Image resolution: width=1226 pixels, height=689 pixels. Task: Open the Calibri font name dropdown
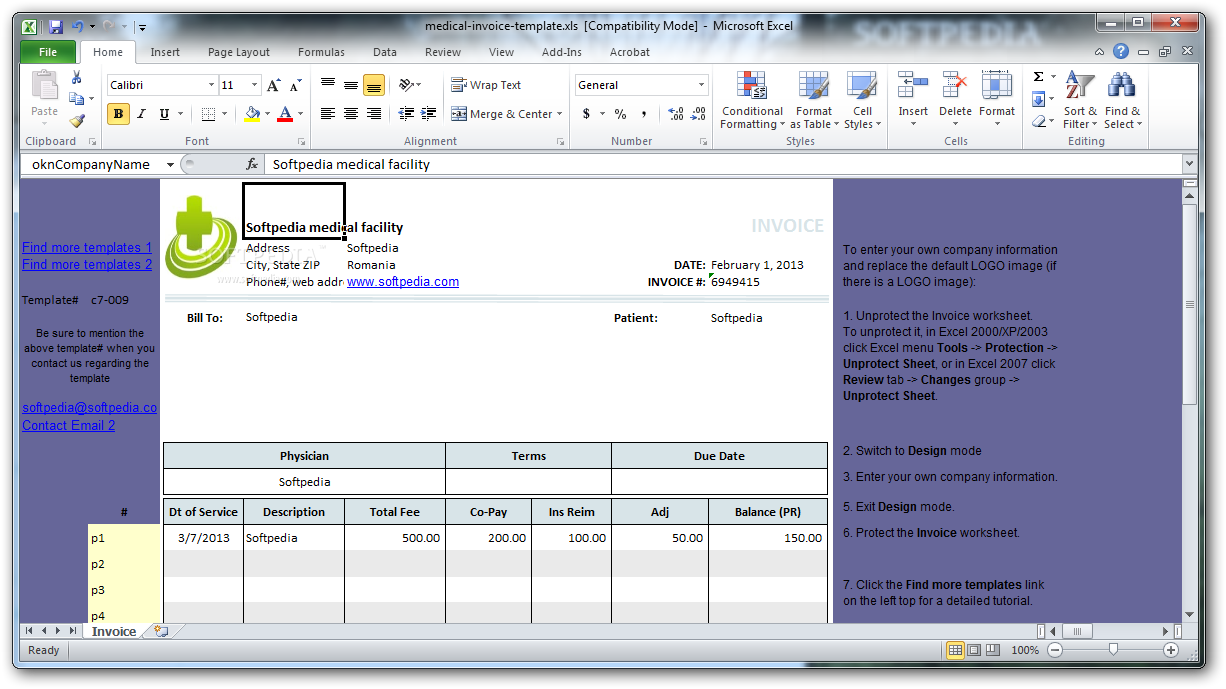pos(211,85)
